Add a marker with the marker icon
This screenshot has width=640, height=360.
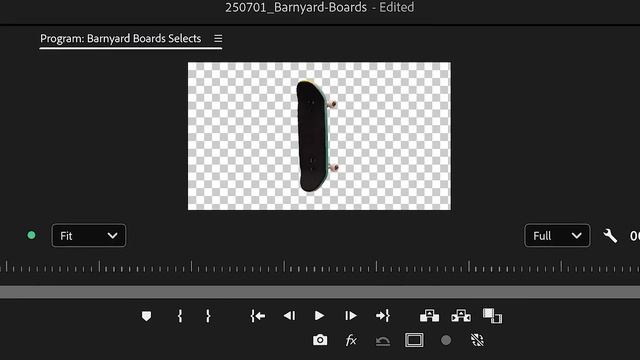pos(147,316)
